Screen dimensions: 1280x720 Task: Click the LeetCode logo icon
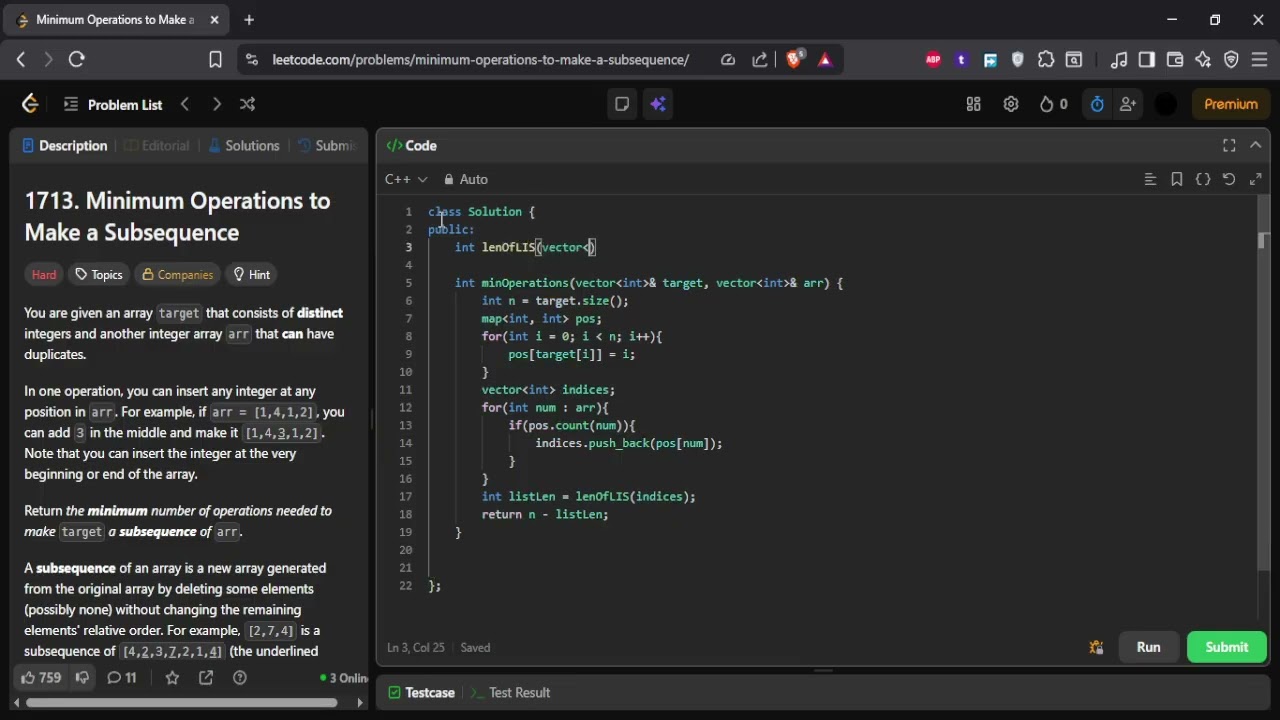30,104
